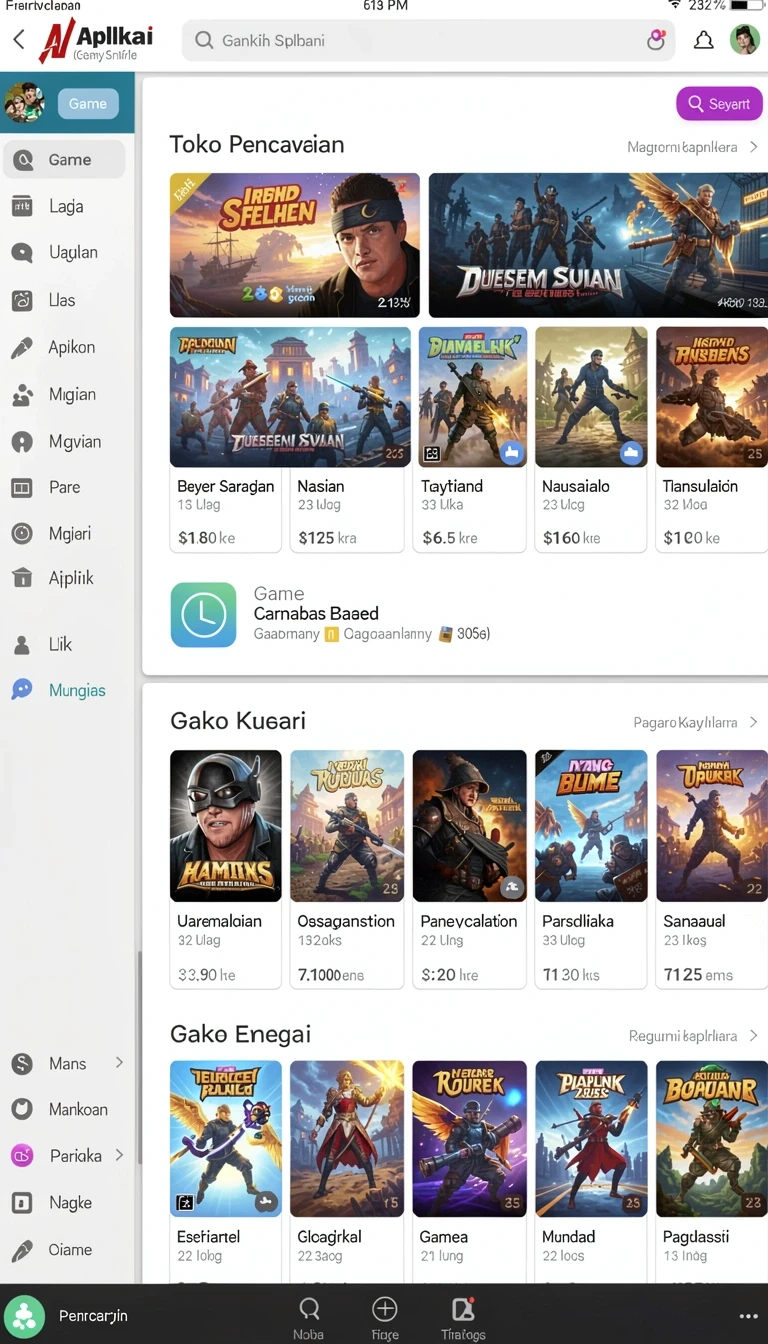This screenshot has width=768, height=1344.
Task: Open the Mundad game title
Action: 568,1237
